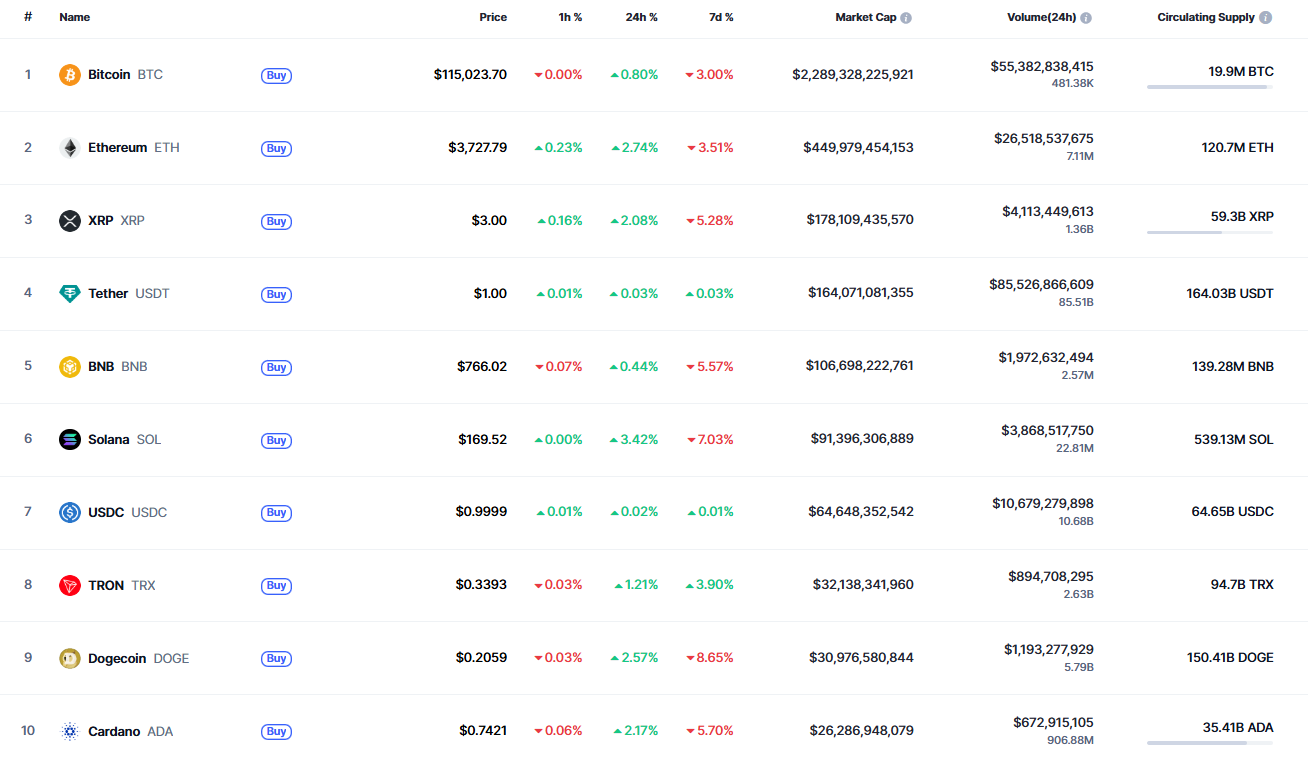This screenshot has height=760, width=1308.
Task: Click the XRP logo icon
Action: point(70,221)
